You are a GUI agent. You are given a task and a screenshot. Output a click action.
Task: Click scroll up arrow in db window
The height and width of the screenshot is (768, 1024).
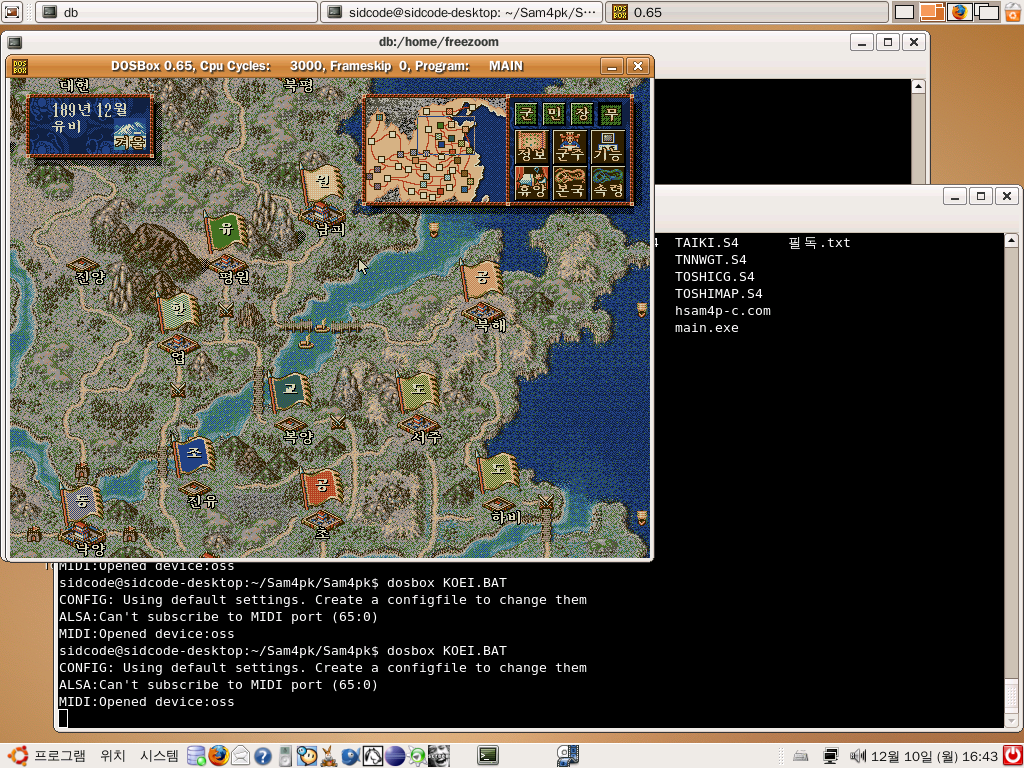pos(918,86)
